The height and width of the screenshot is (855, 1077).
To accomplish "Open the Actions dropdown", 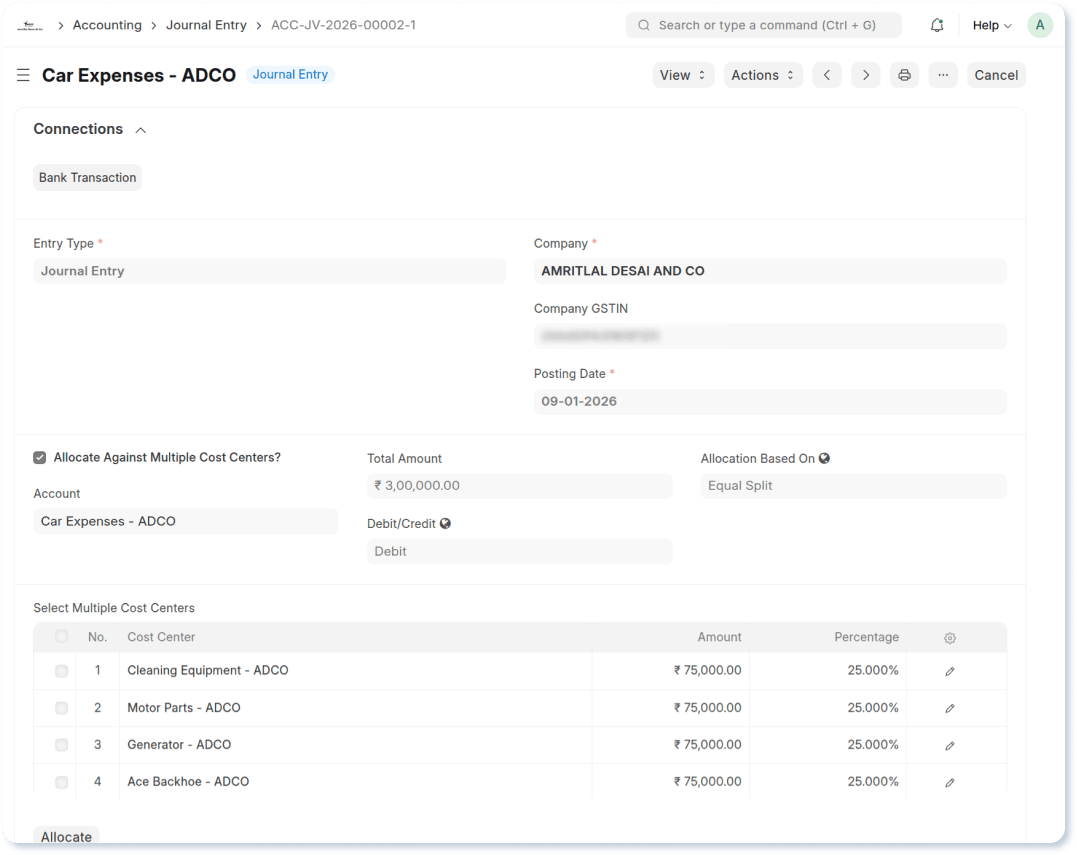I will pos(762,74).
